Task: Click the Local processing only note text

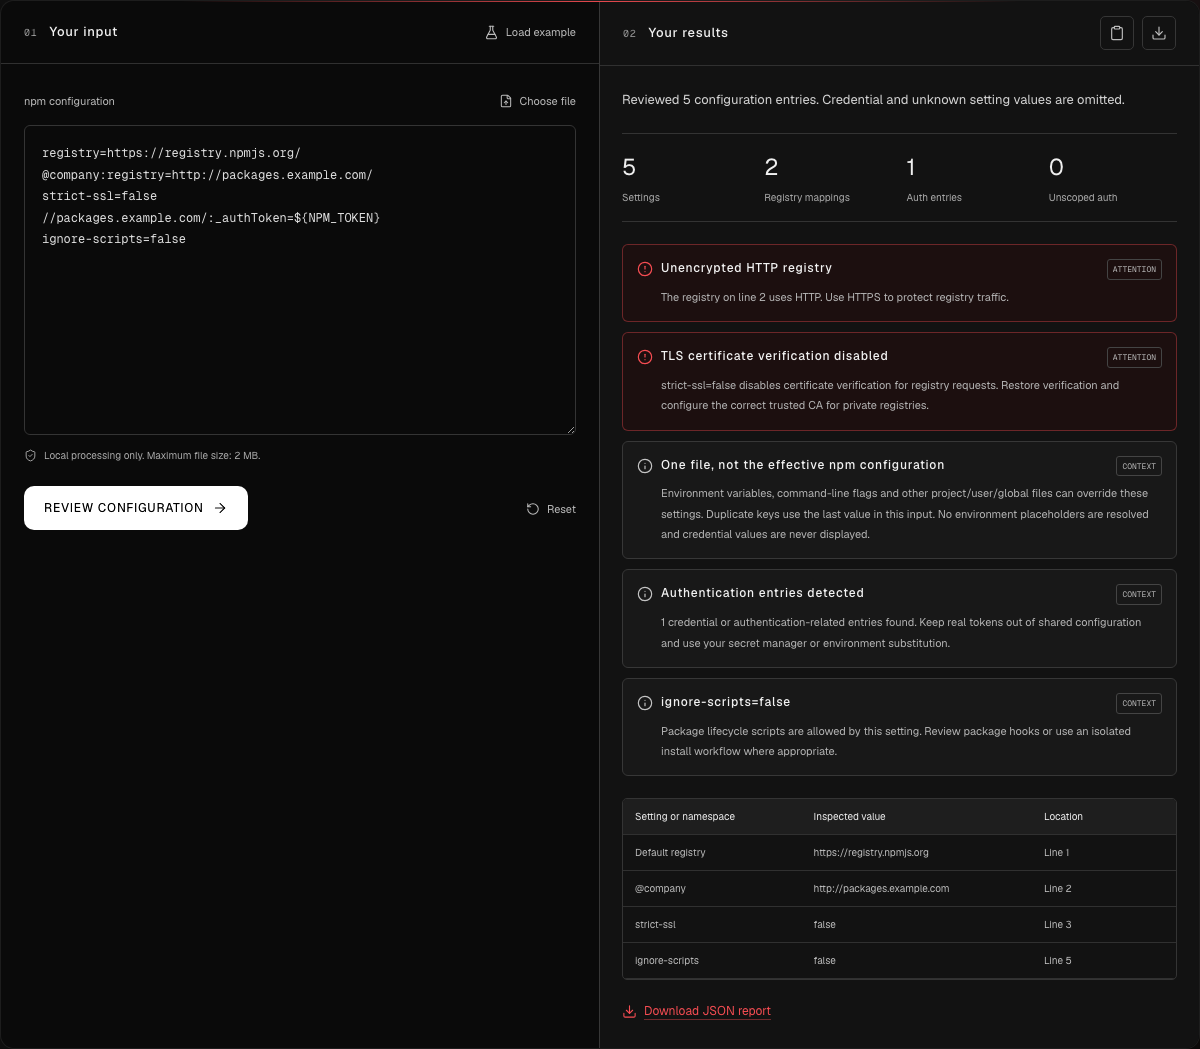Action: click(152, 456)
